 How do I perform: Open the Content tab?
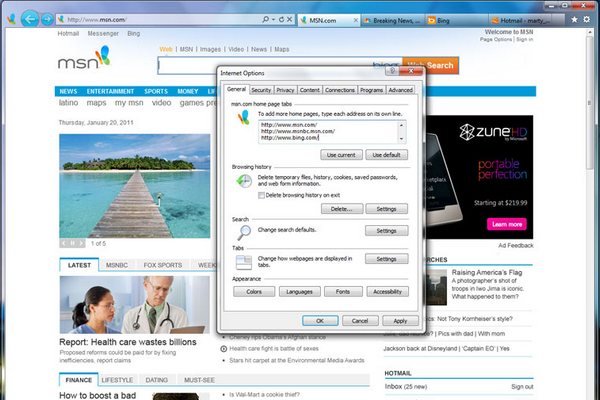pos(309,90)
